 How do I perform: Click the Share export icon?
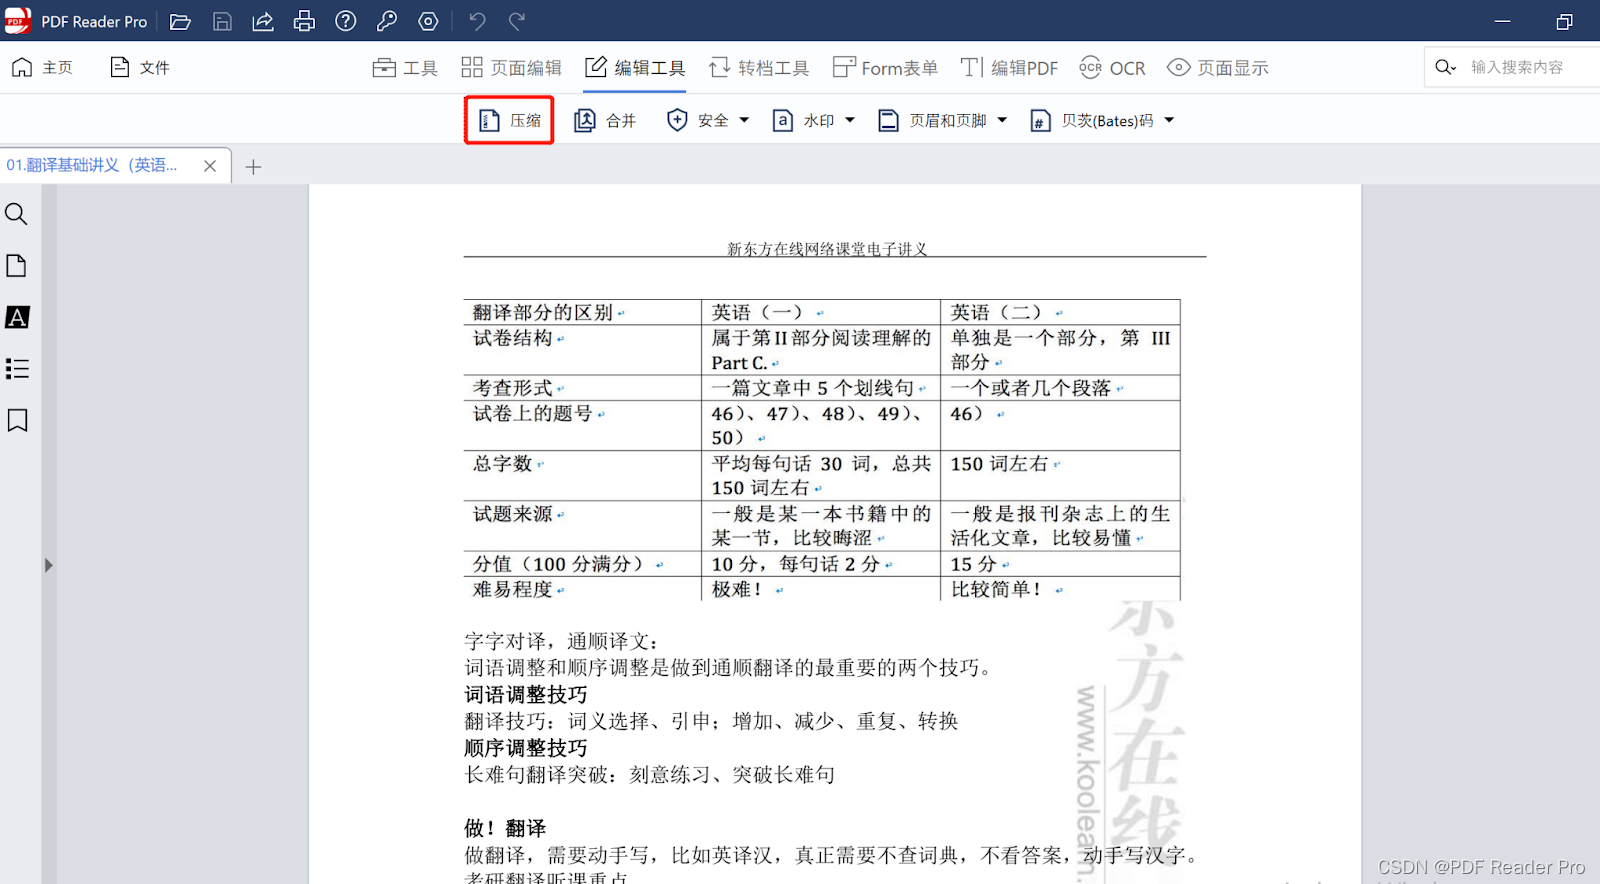(263, 21)
